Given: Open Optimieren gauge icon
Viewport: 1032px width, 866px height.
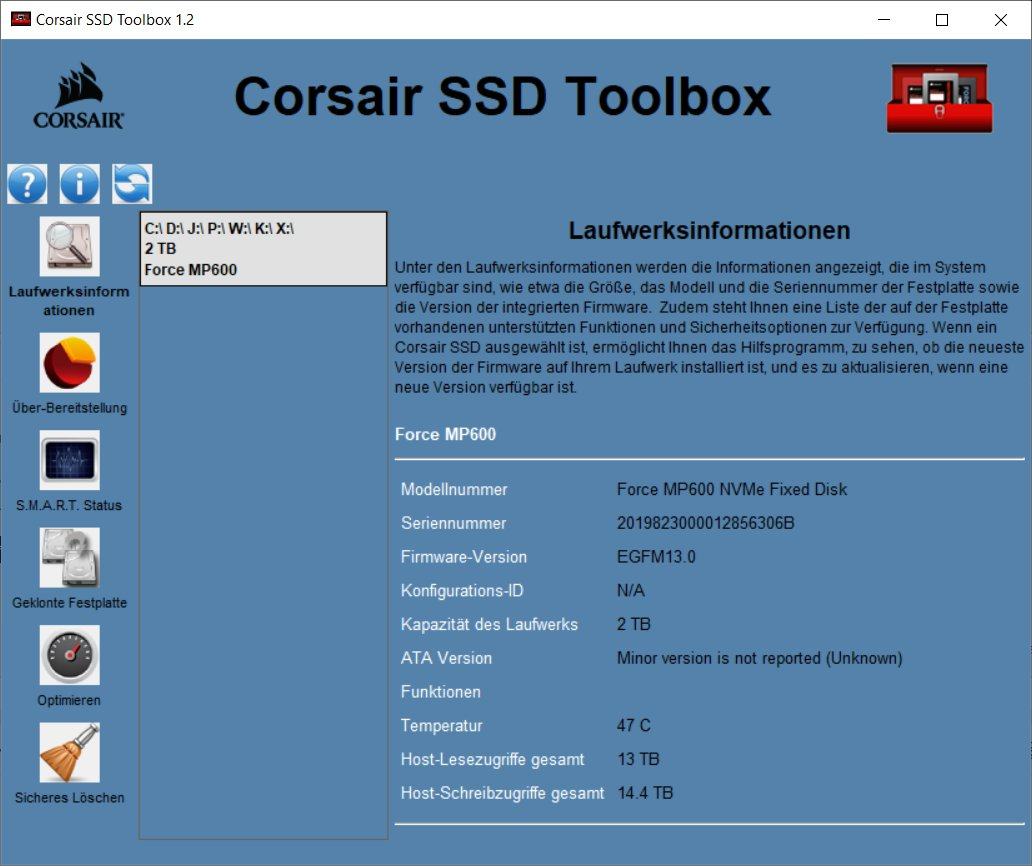Looking at the screenshot, I should coord(69,655).
